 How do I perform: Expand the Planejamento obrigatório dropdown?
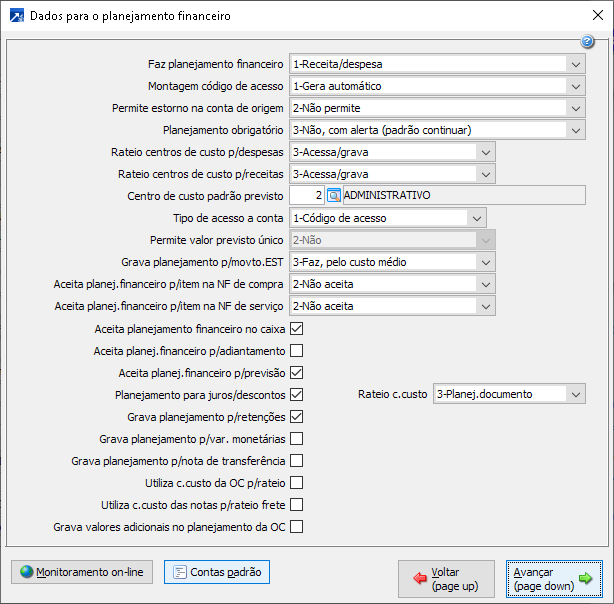tap(437, 130)
